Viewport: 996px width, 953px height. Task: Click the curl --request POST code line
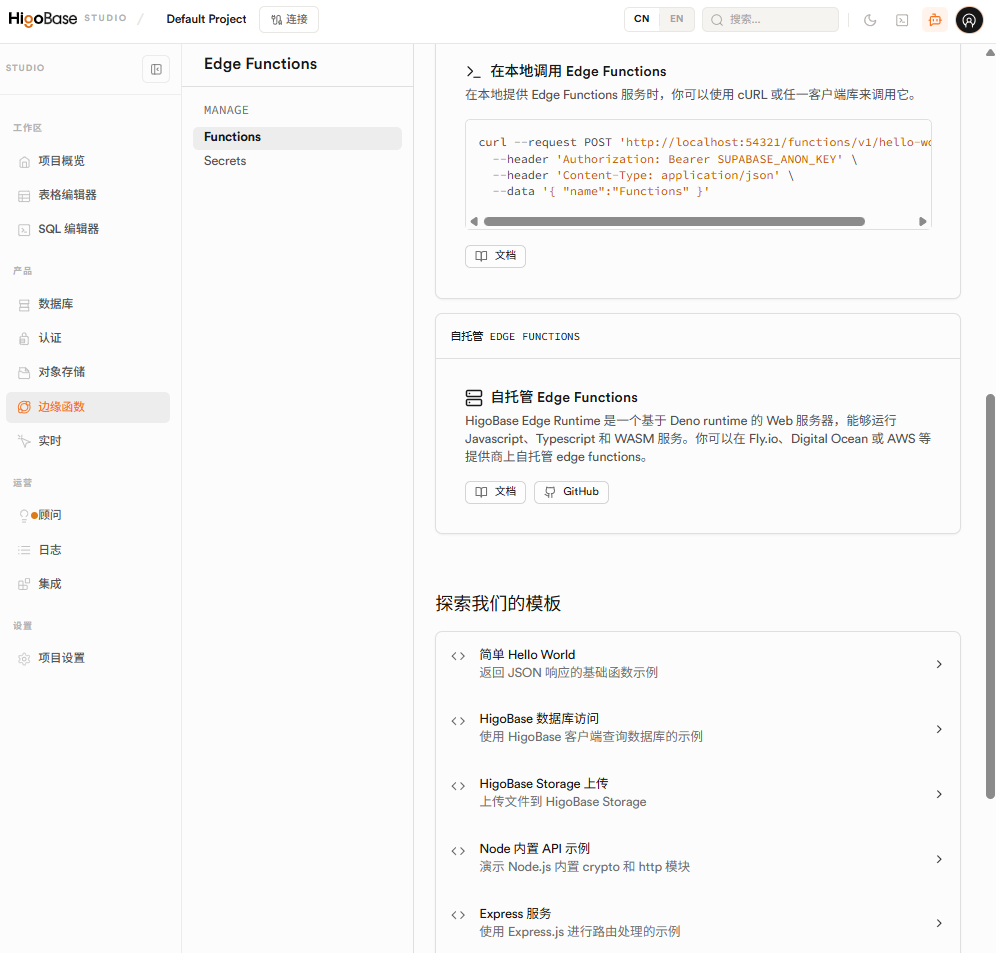tap(704, 142)
